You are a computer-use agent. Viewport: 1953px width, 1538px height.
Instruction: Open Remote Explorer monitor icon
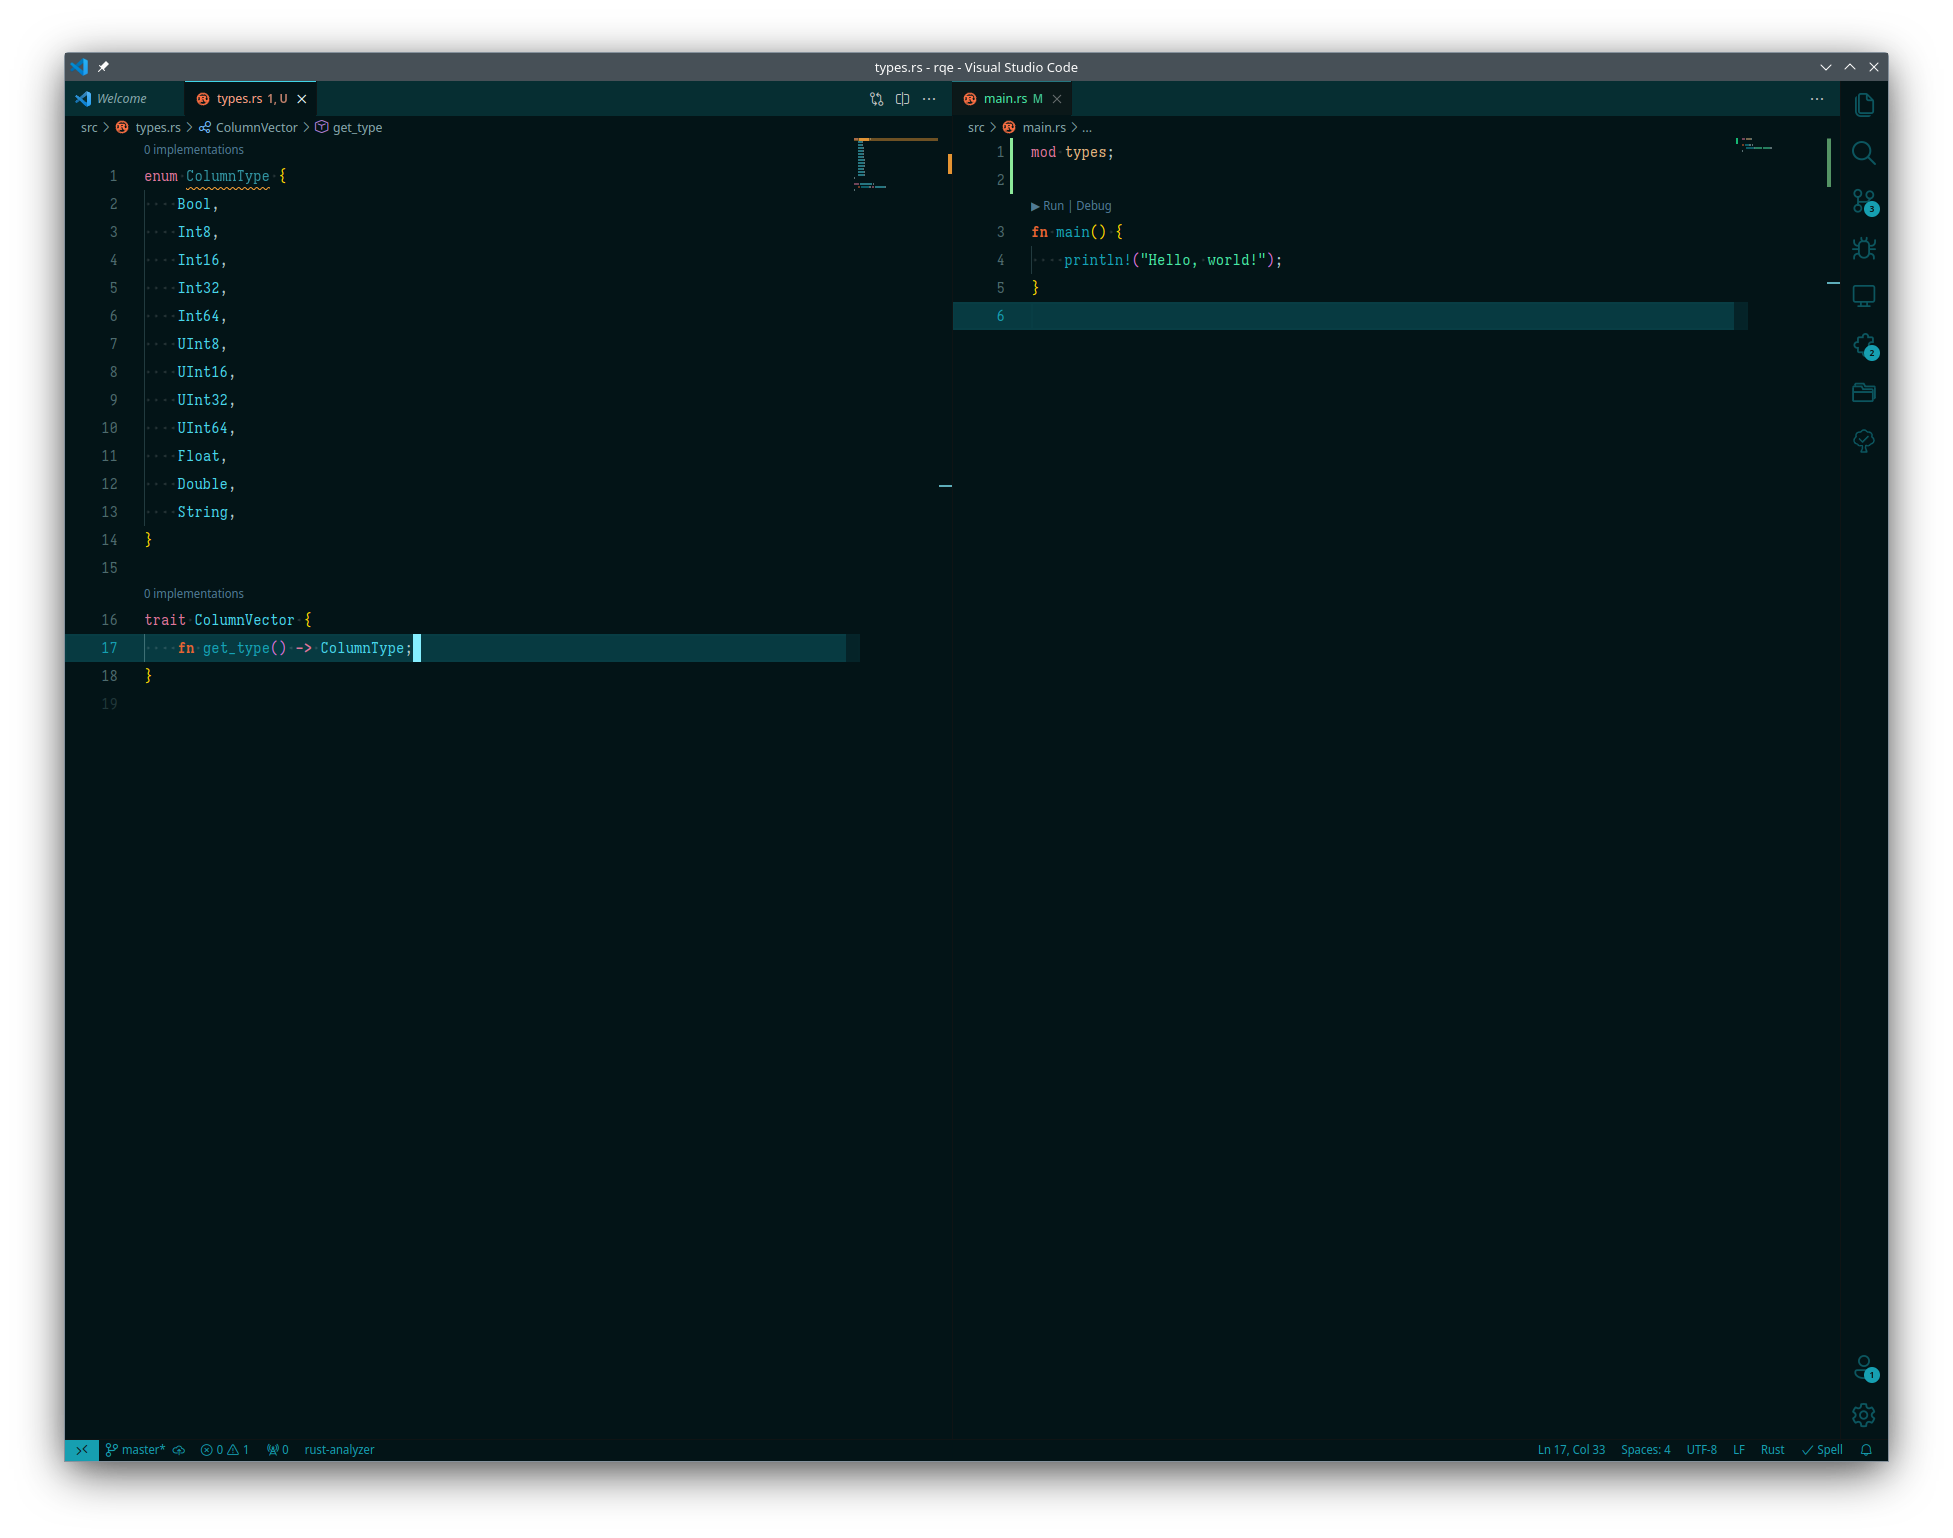[1864, 297]
